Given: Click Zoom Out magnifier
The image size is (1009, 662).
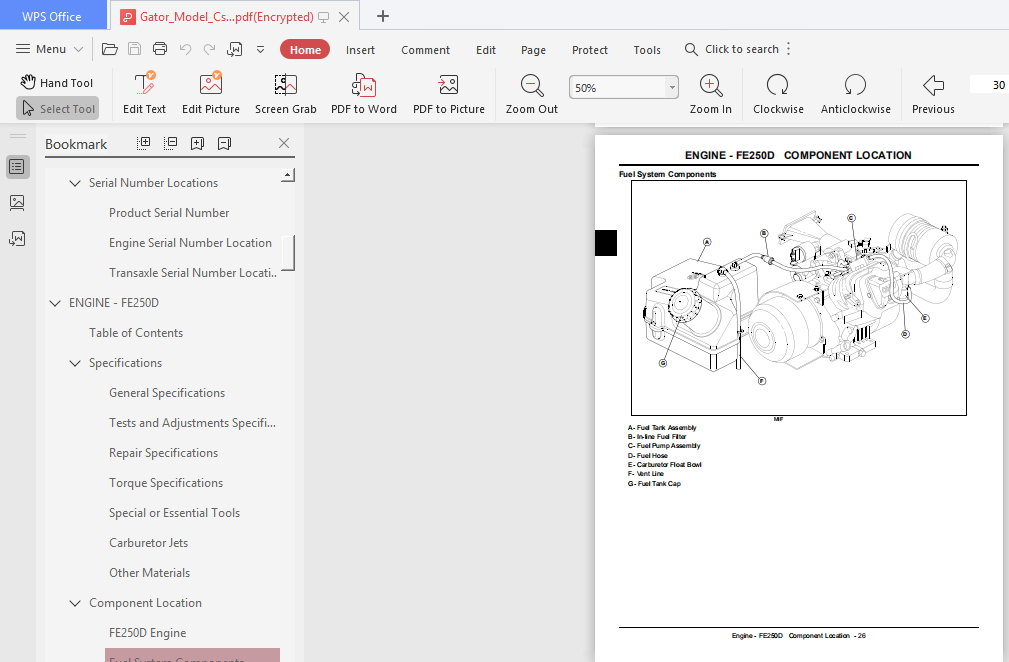Looking at the screenshot, I should 532,94.
